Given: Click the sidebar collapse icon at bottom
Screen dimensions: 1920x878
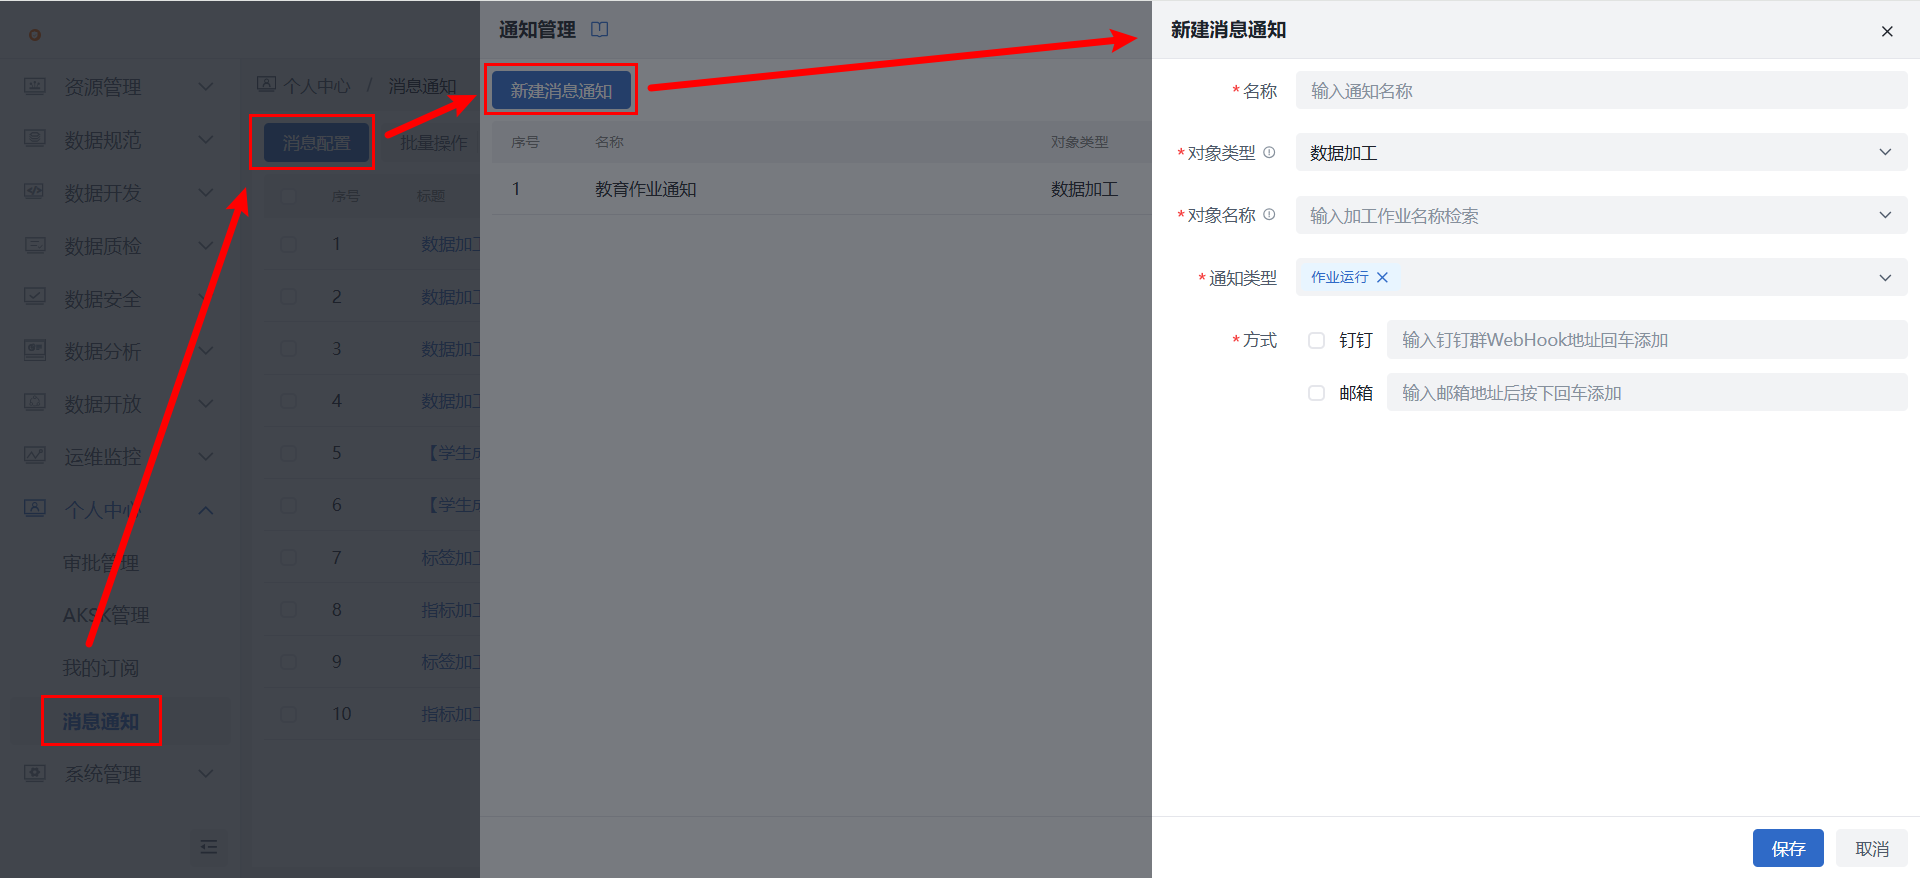Looking at the screenshot, I should click(209, 847).
